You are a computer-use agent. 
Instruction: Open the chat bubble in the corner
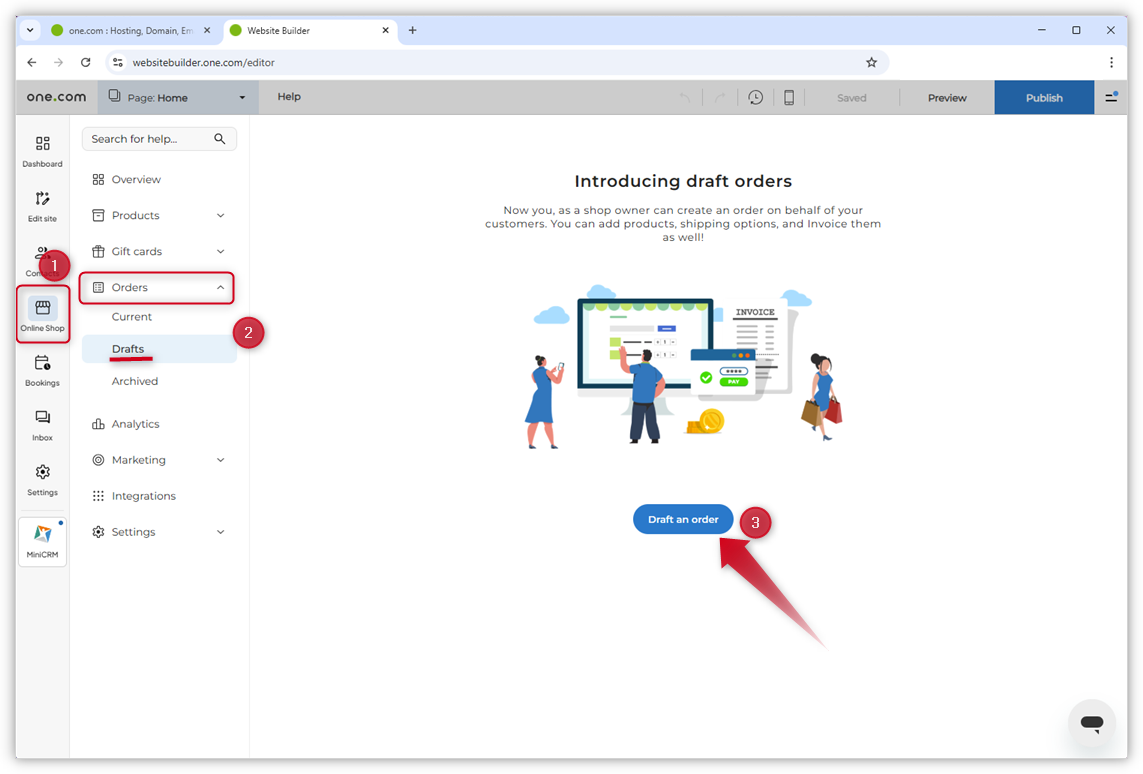(x=1091, y=724)
